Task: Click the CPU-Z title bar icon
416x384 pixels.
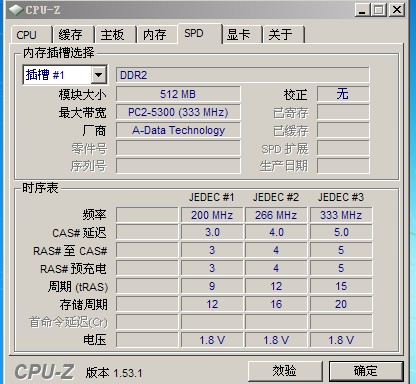Action: pos(15,10)
